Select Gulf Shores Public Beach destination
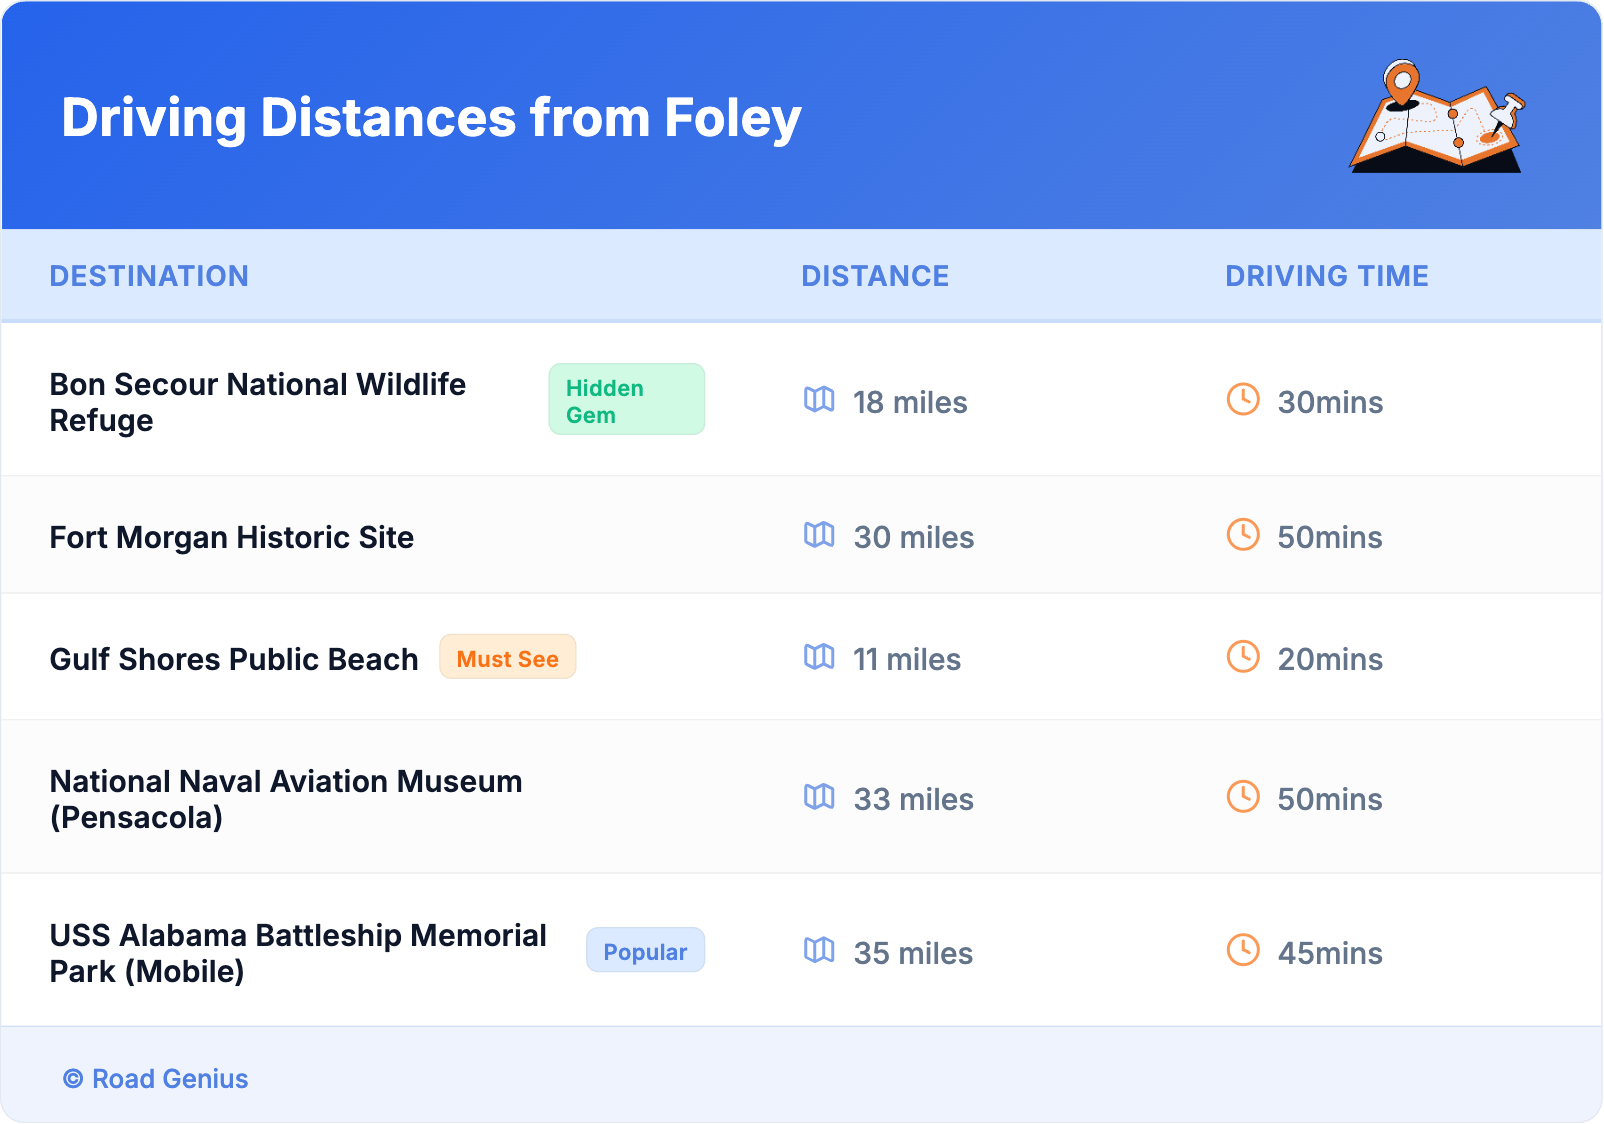 234,660
